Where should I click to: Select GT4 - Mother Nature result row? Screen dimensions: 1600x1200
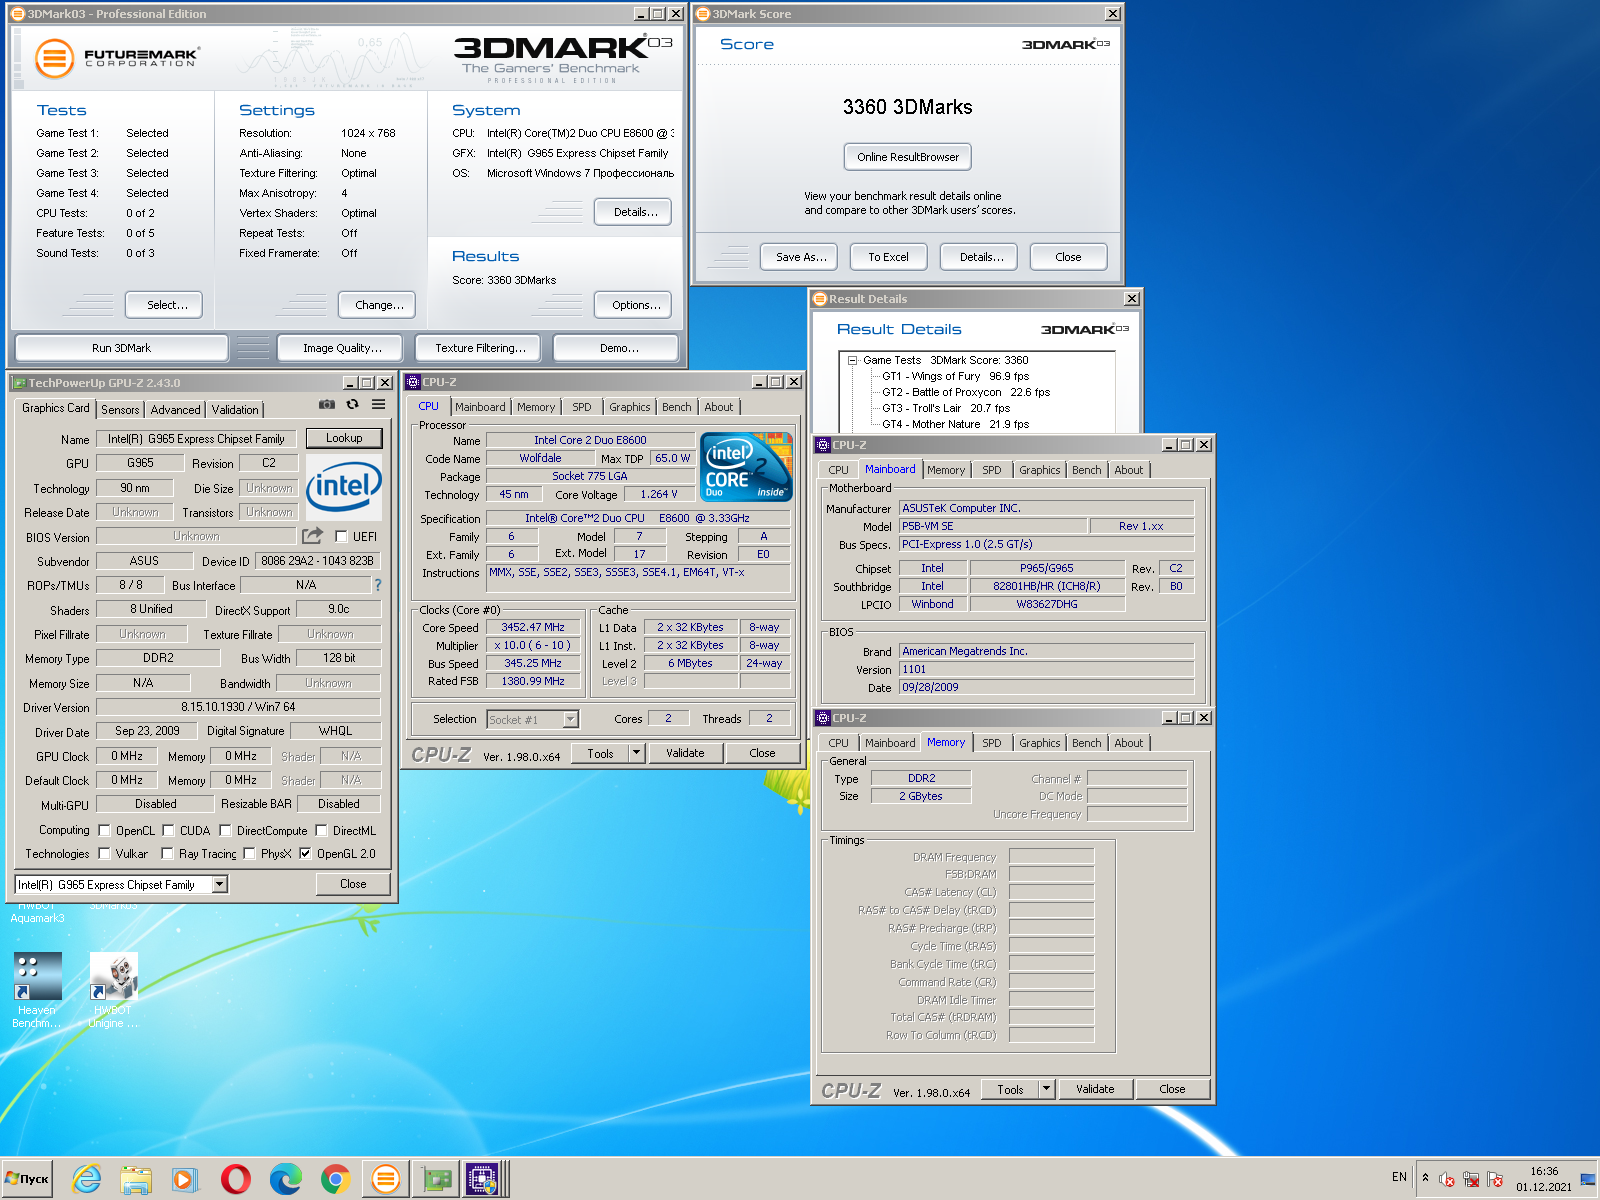click(x=955, y=424)
